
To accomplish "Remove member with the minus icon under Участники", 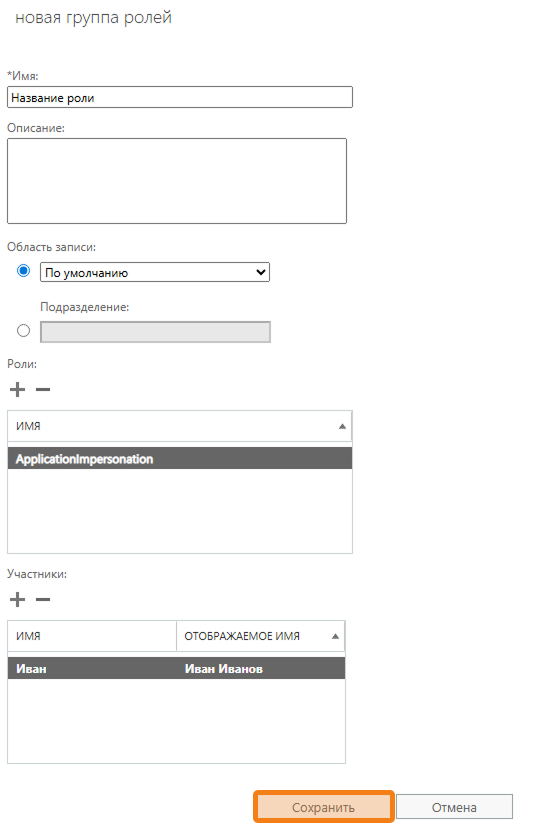I will tap(43, 600).
